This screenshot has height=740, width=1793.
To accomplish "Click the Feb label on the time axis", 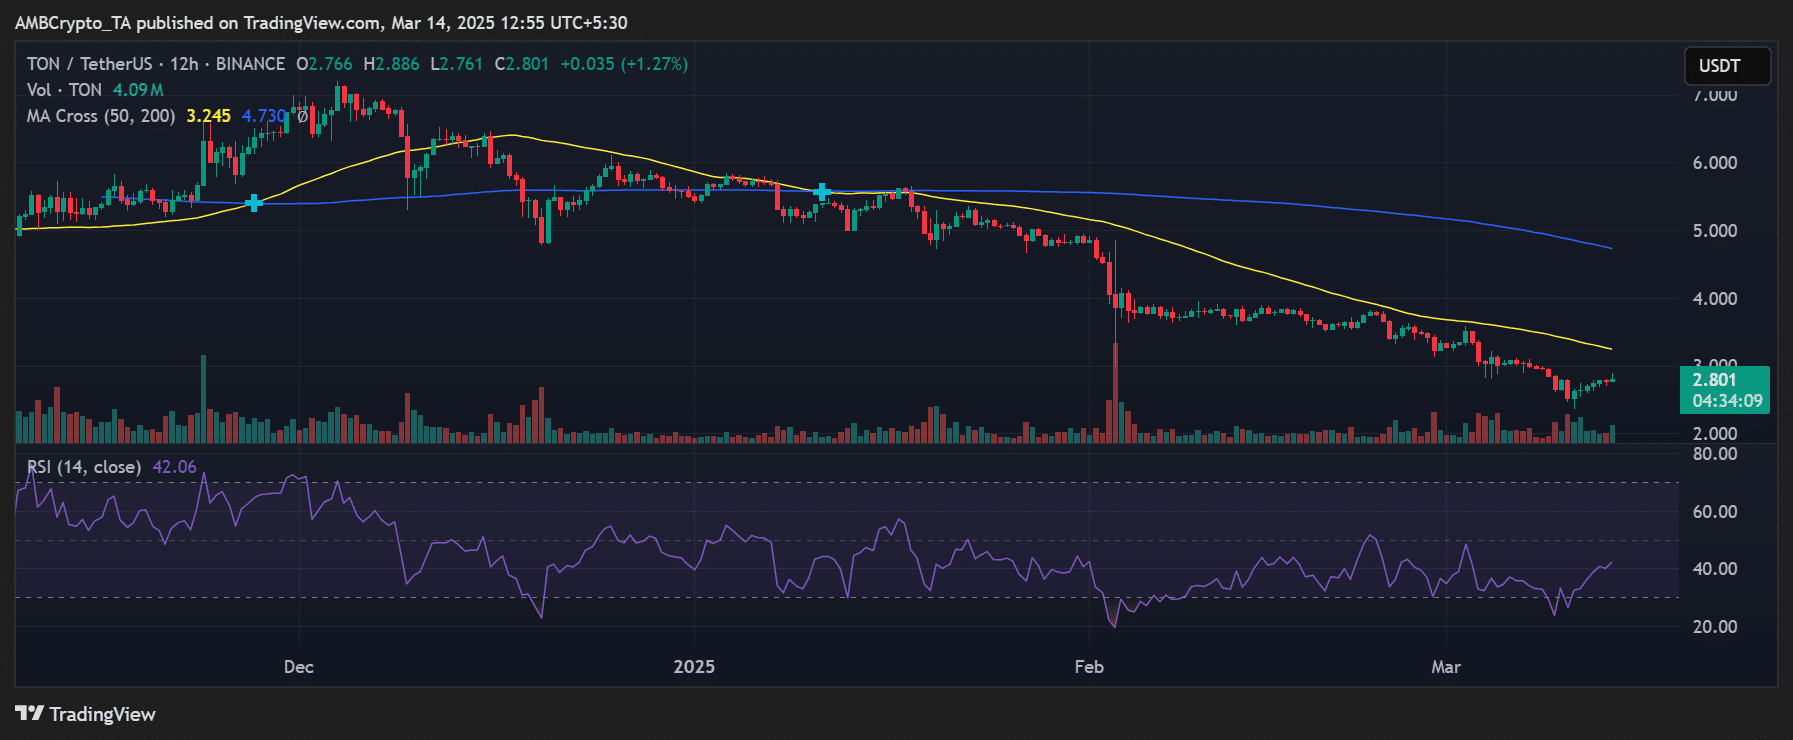I will [x=1088, y=667].
